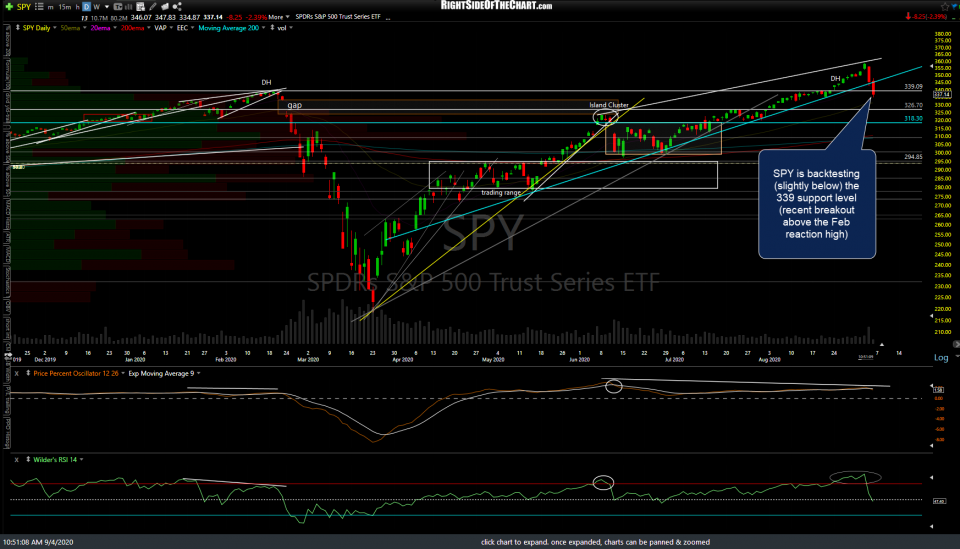Click the RightSideOfTheChart.com logo
The height and width of the screenshot is (549, 960).
(497, 6)
